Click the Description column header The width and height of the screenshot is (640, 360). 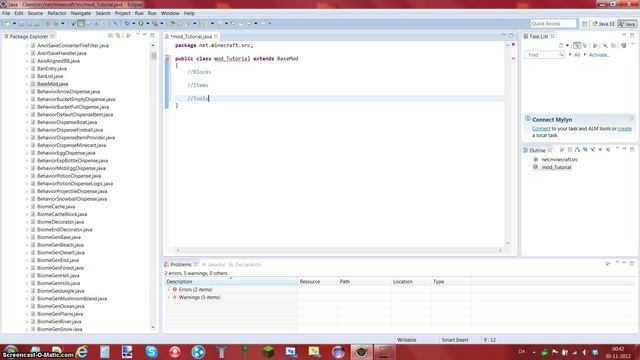(231, 282)
